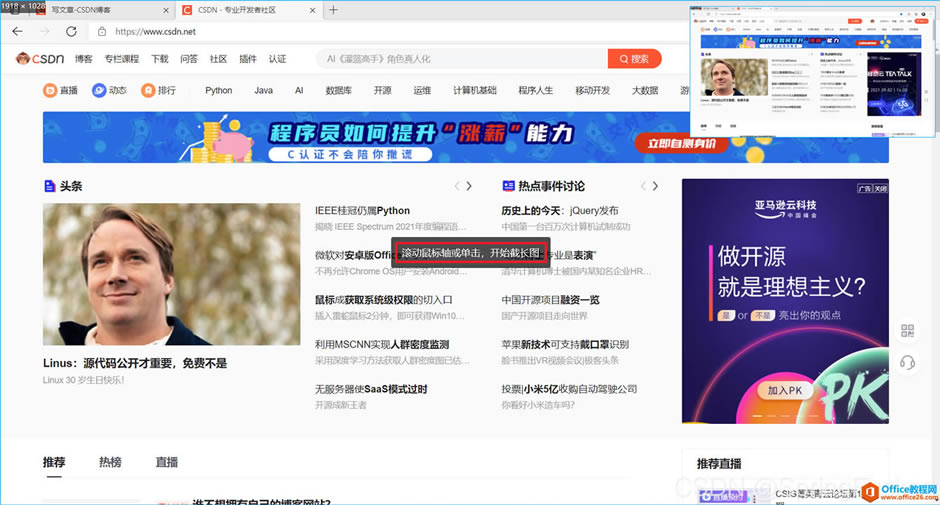Open the 动态 icon link
This screenshot has width=940, height=505.
click(x=109, y=90)
